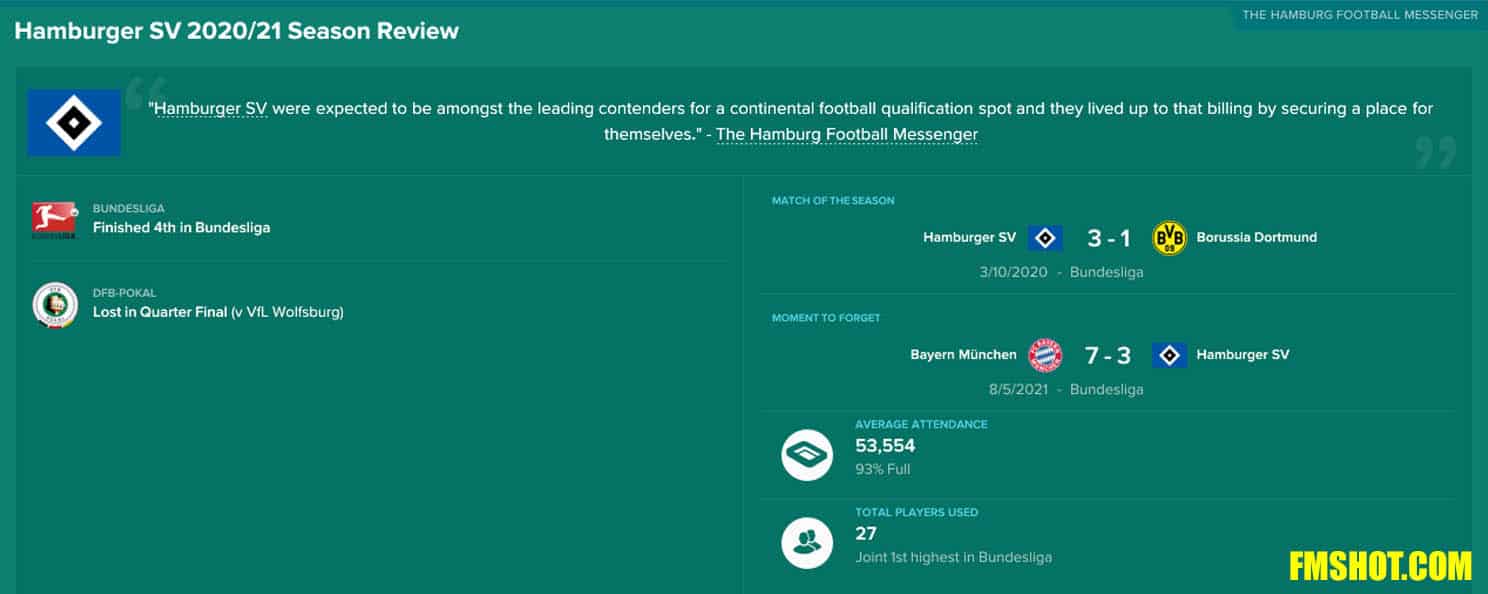Screen dimensions: 1488x594
Task: Open Finished 4th in Bundesliga entry
Action: click(181, 227)
